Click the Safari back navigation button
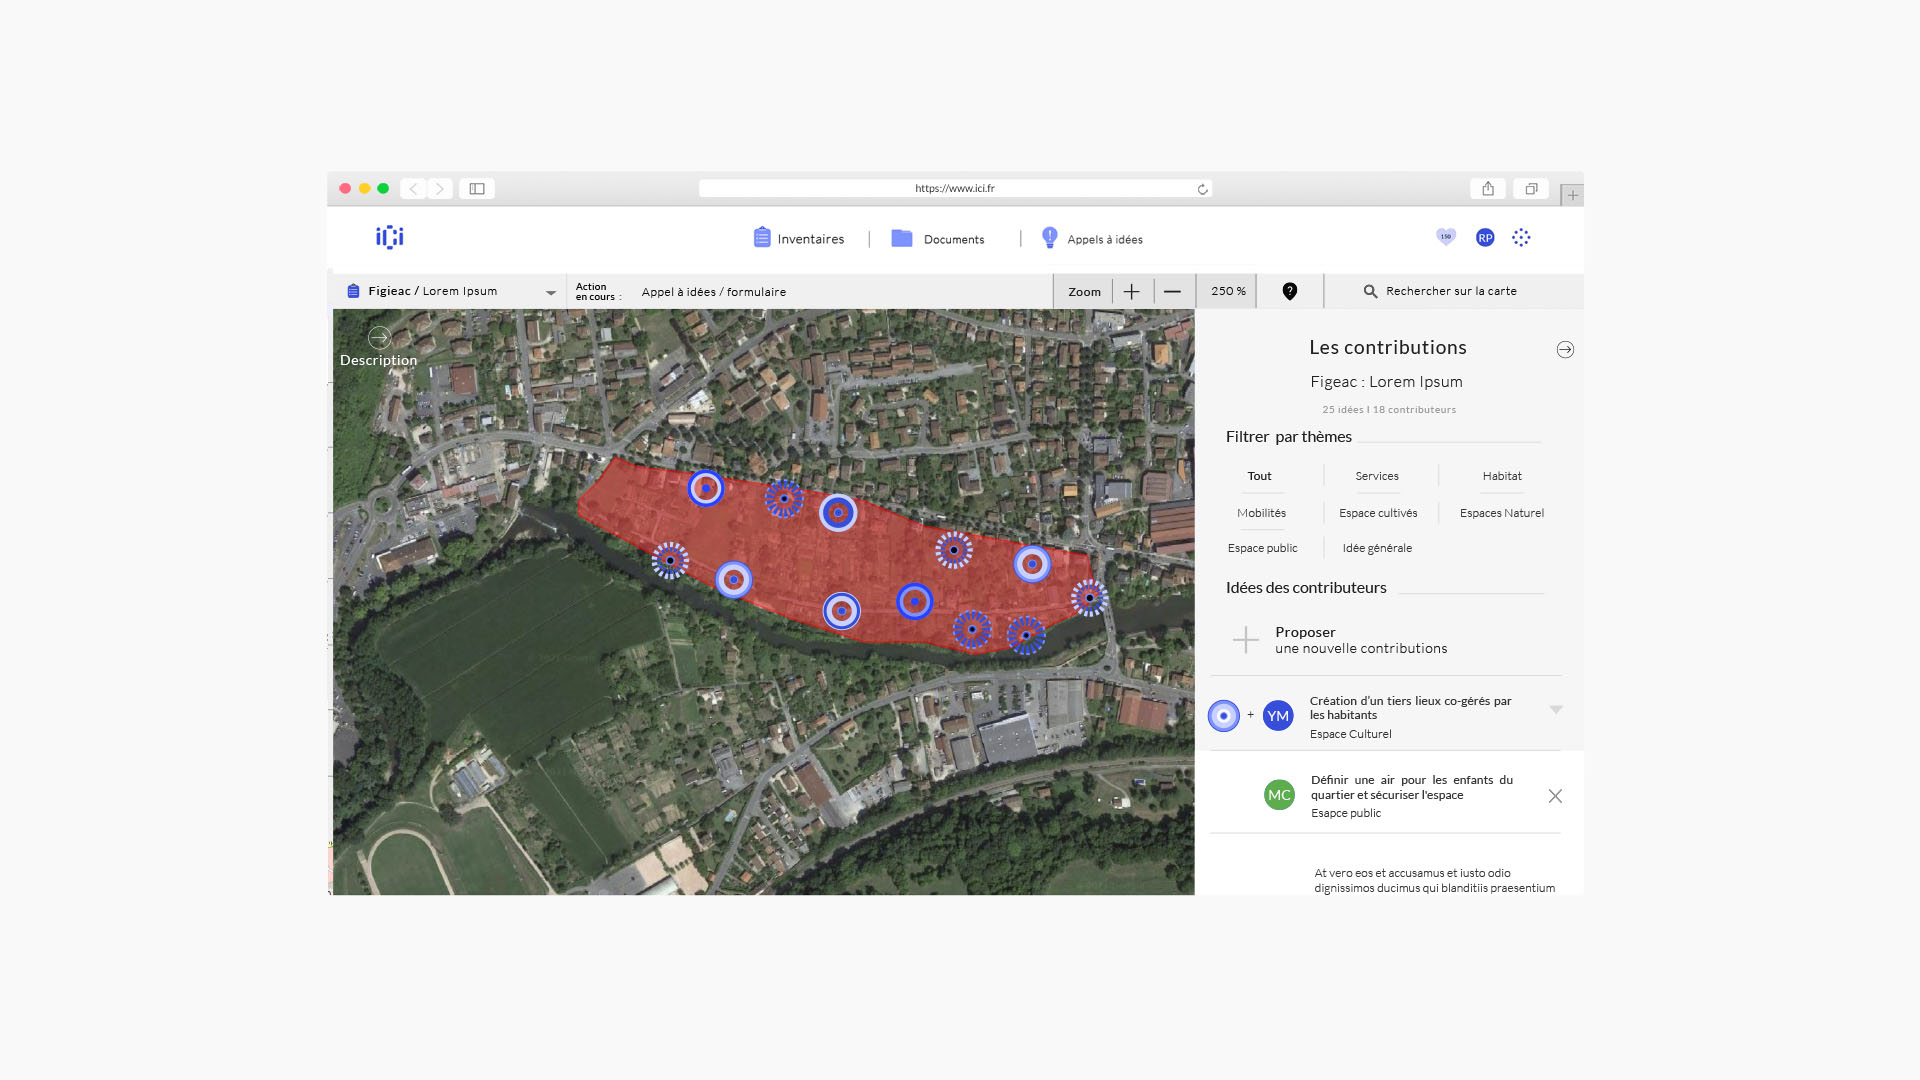The width and height of the screenshot is (1920, 1080). (413, 188)
